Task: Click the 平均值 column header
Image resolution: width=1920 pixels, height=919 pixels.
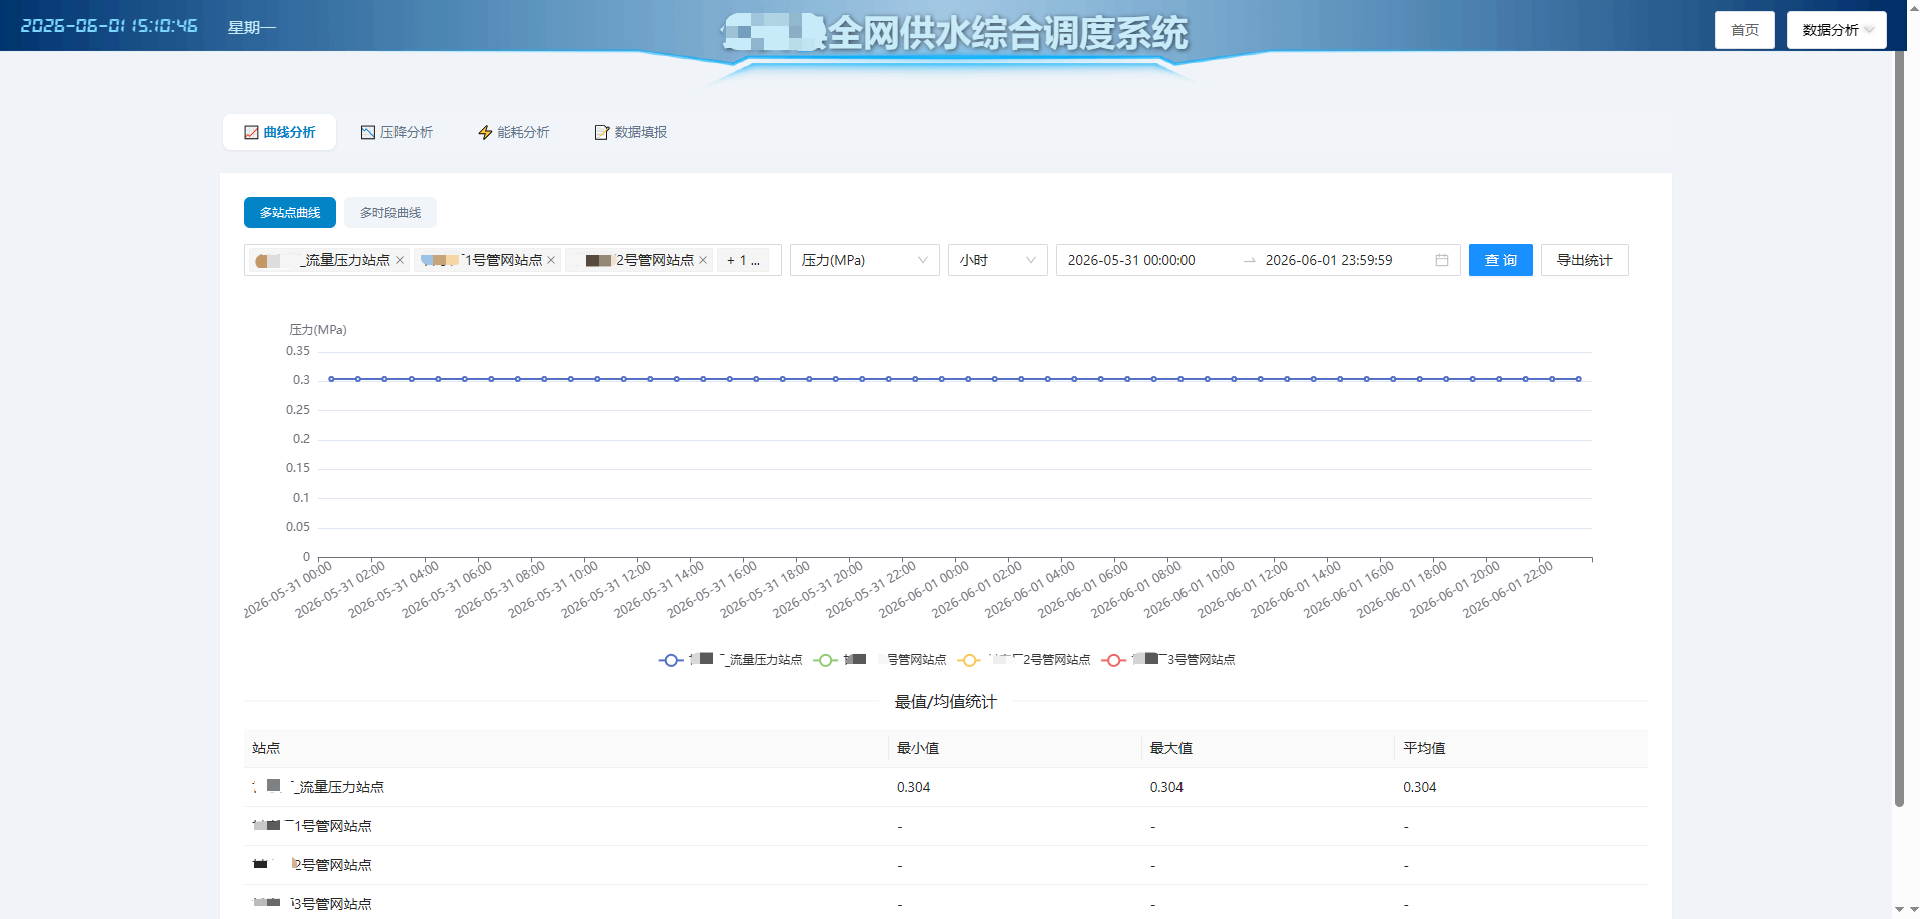Action: (1521, 748)
